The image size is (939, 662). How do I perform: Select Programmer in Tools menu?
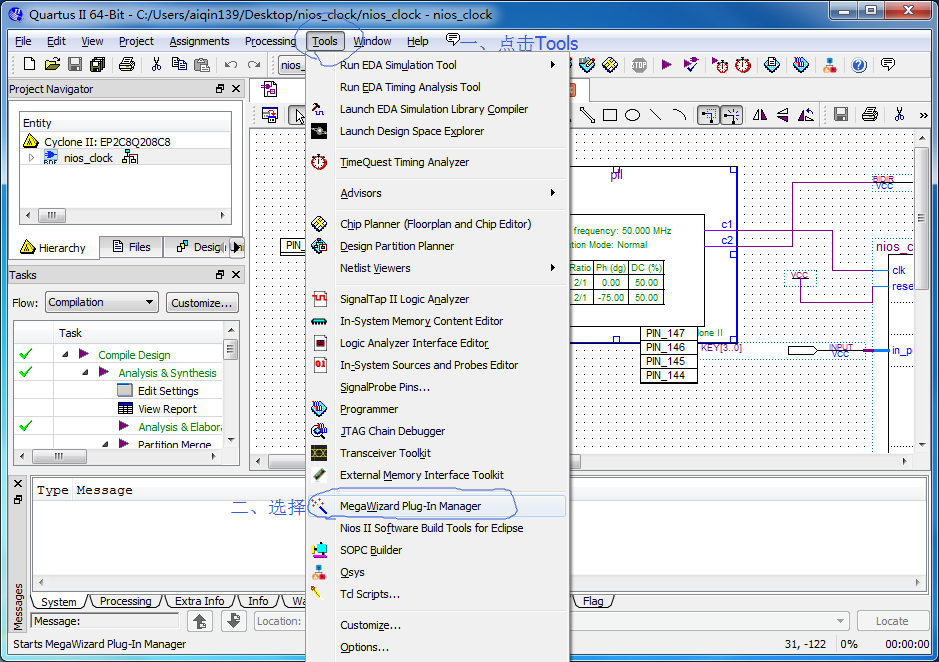click(x=436, y=409)
